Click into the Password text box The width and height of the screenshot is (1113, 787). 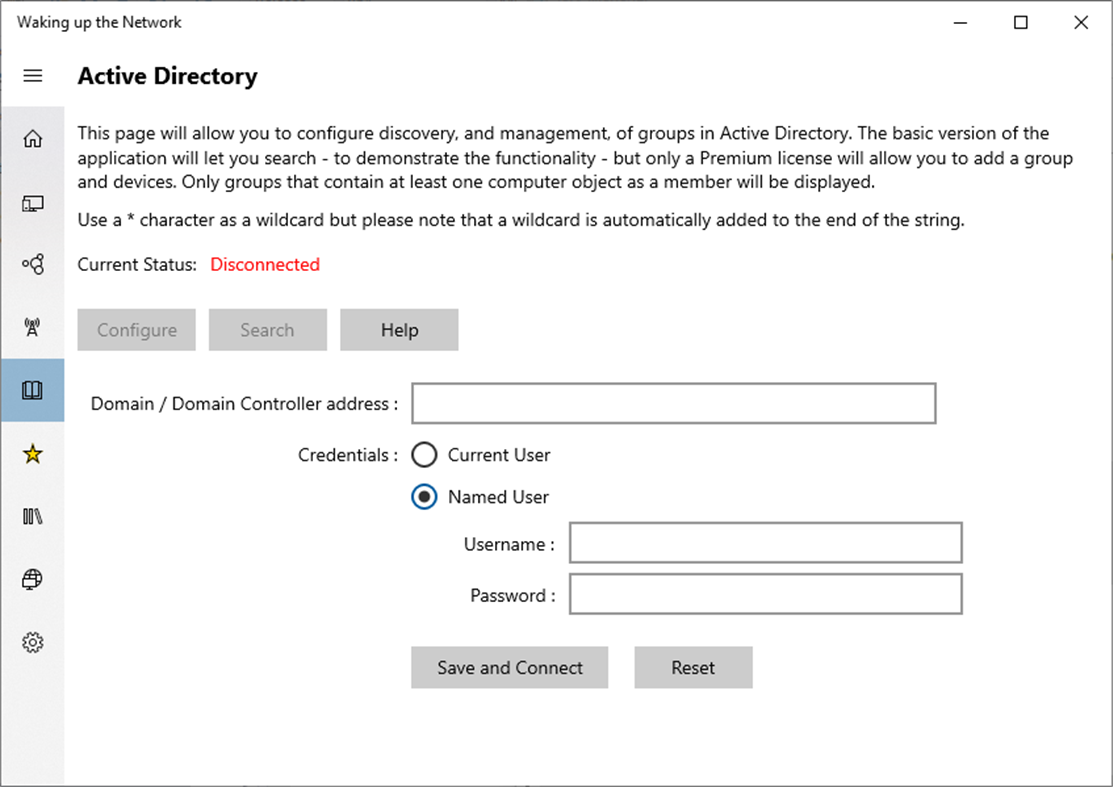765,594
